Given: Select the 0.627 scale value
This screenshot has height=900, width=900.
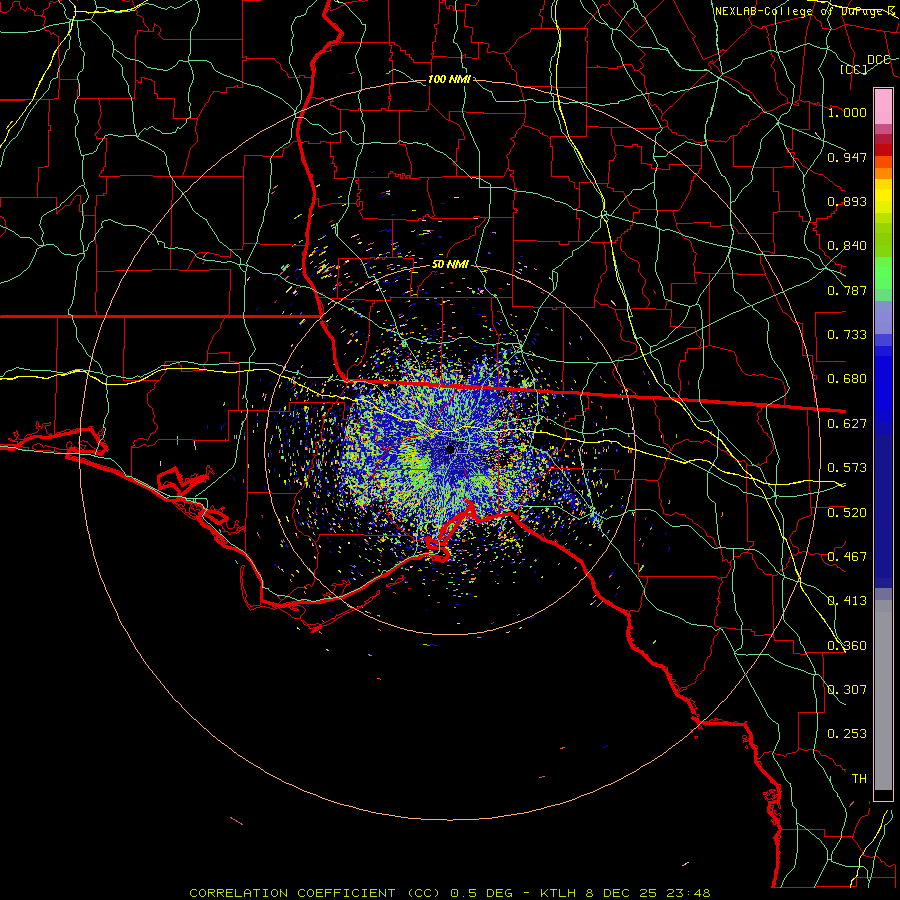Looking at the screenshot, I should pyautogui.click(x=847, y=424).
